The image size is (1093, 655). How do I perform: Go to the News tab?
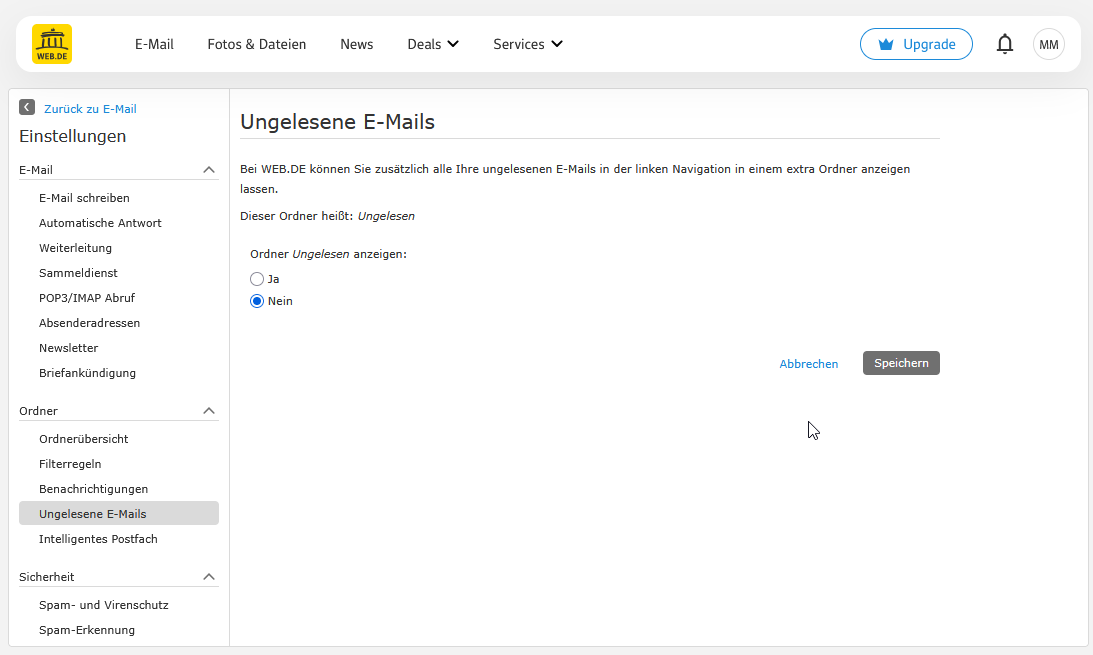[x=356, y=44]
